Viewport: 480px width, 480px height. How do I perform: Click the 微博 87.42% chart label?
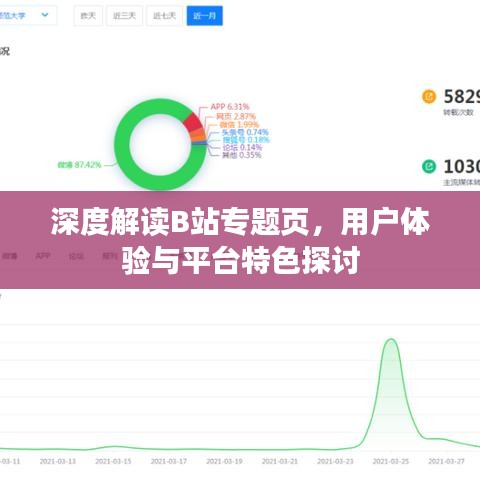tap(79, 165)
